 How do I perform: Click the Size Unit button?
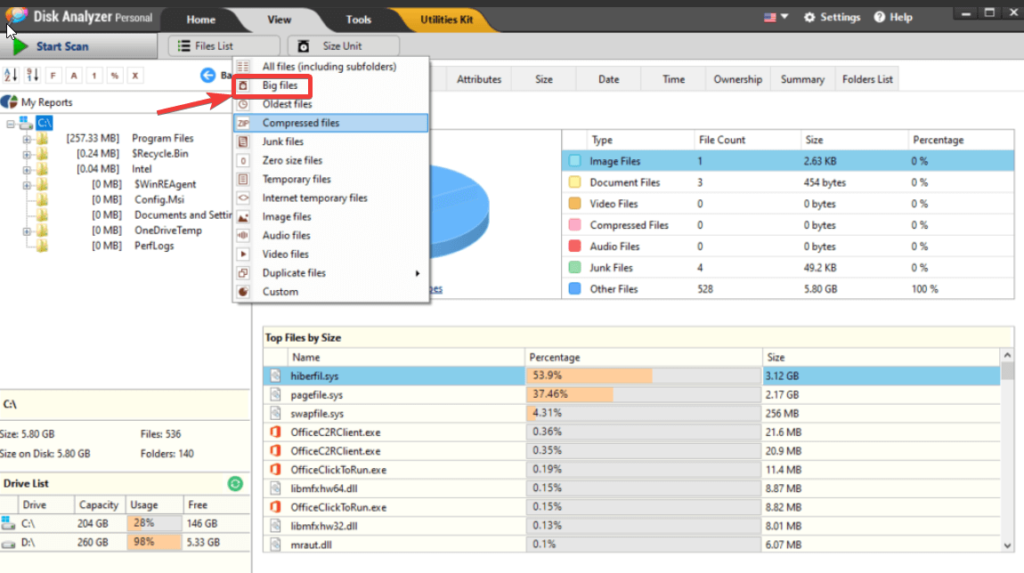344,46
